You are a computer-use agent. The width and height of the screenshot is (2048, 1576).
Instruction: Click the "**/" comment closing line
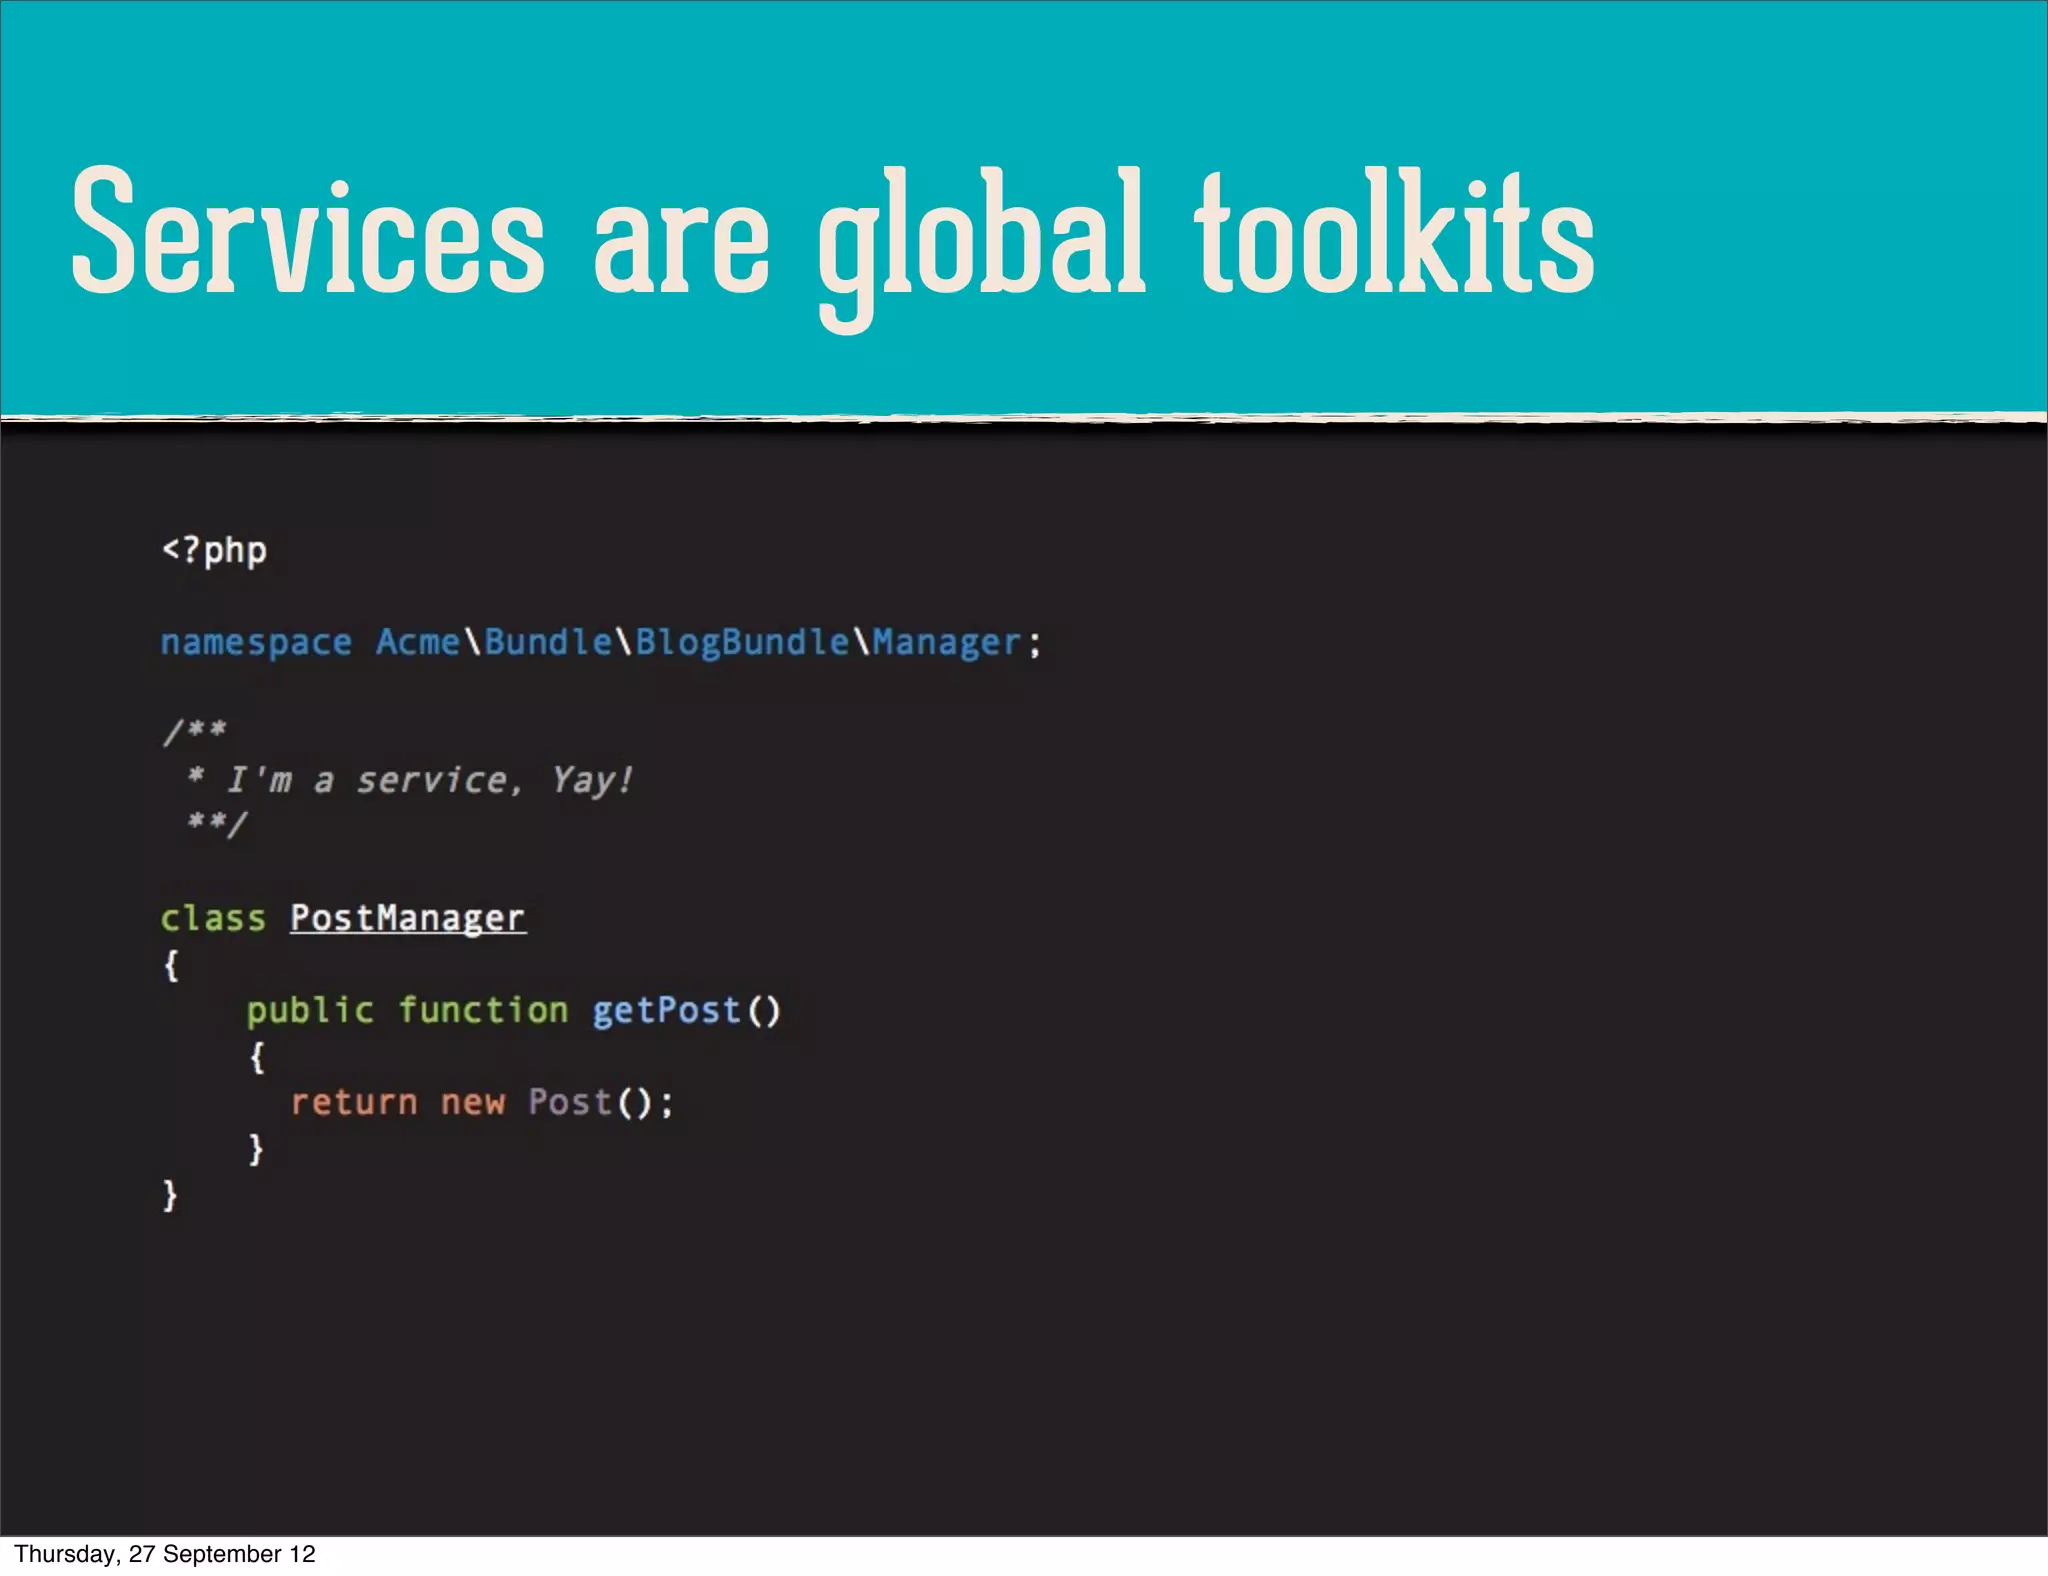pos(217,824)
